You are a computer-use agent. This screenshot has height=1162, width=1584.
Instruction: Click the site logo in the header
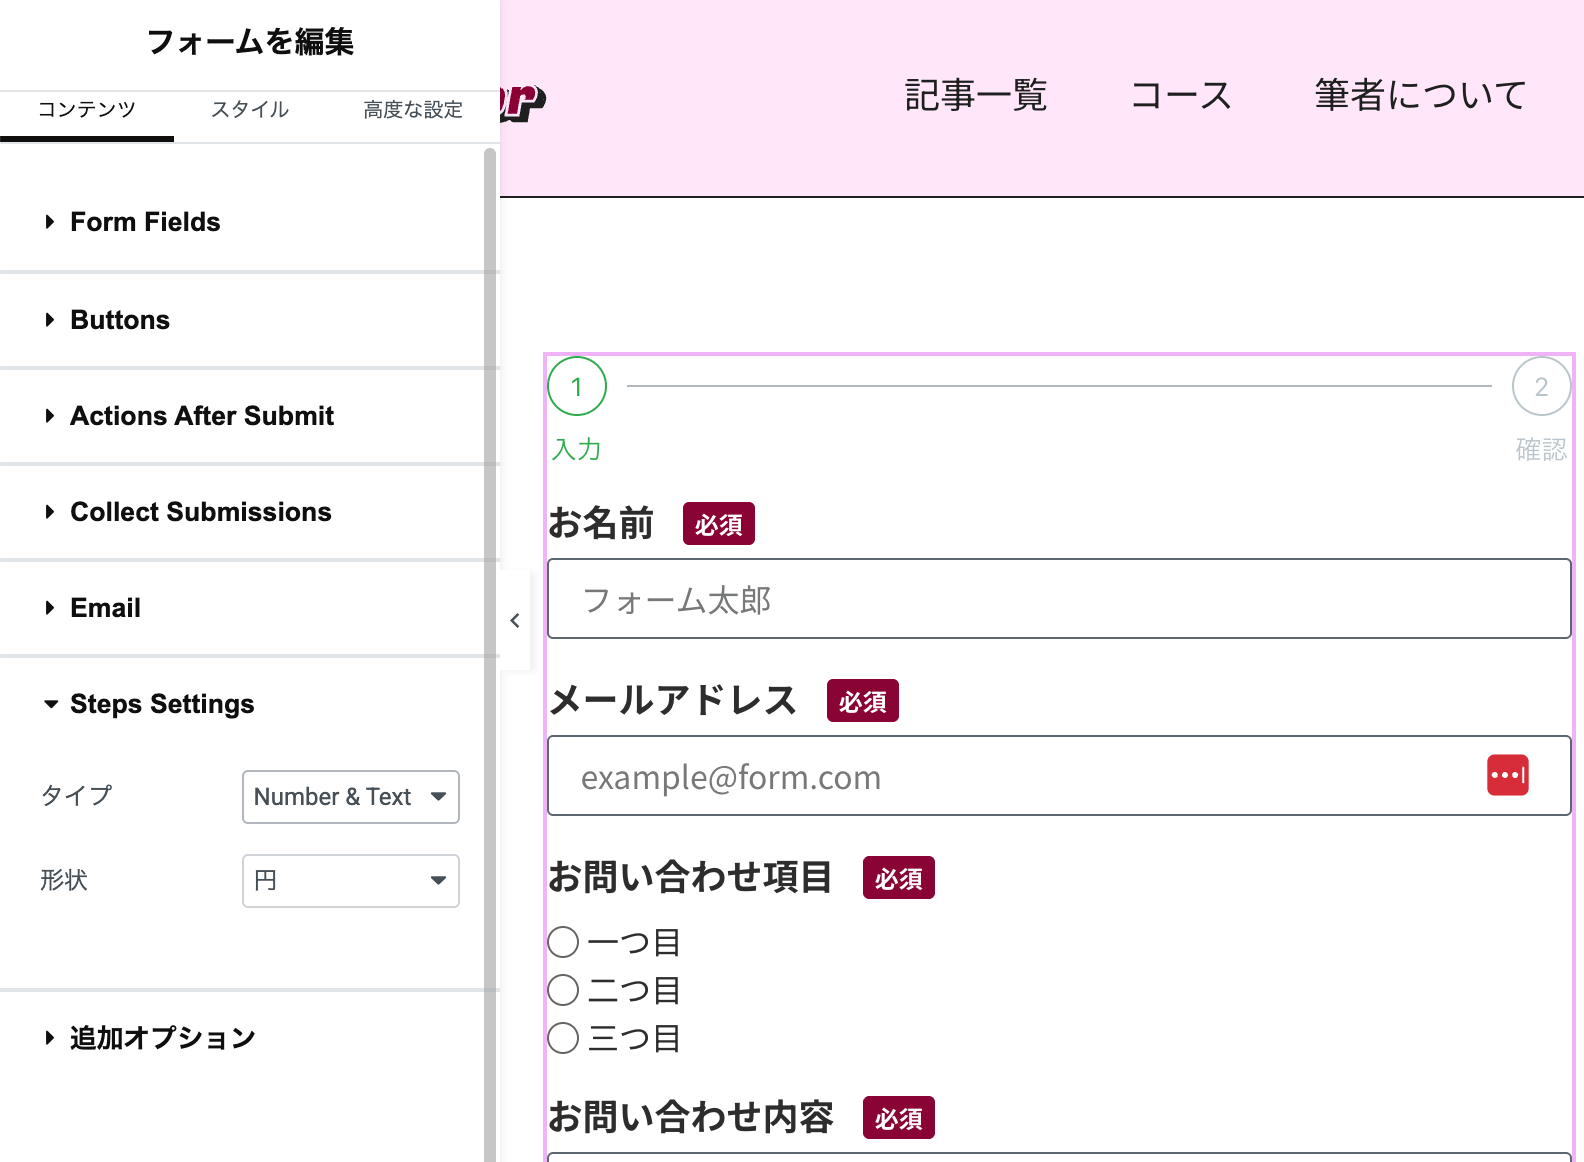522,100
